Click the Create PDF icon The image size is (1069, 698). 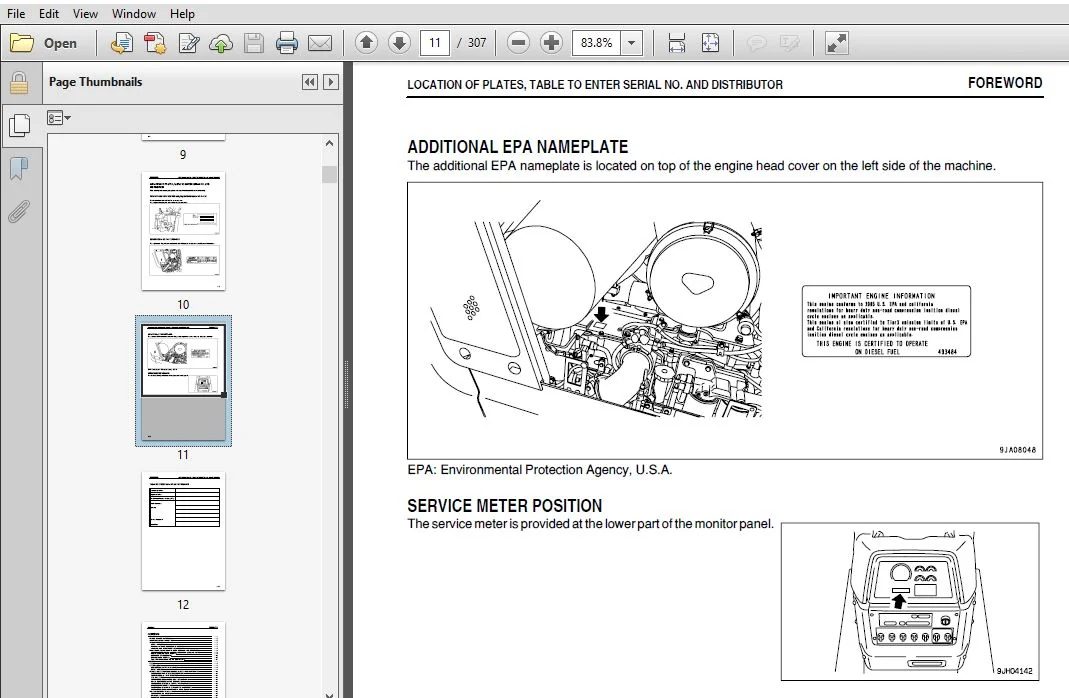coord(155,43)
